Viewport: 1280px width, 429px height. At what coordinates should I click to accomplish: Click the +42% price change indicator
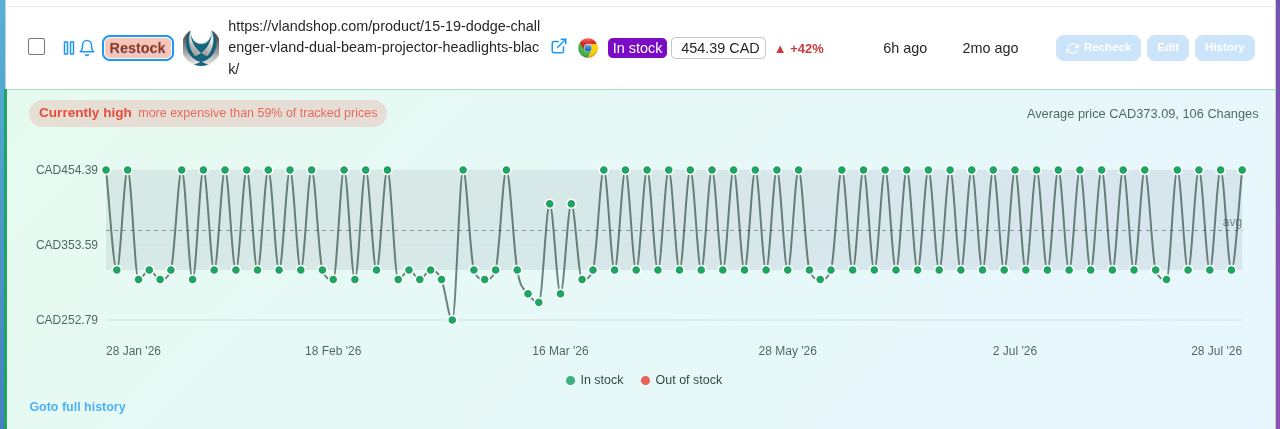(x=799, y=48)
